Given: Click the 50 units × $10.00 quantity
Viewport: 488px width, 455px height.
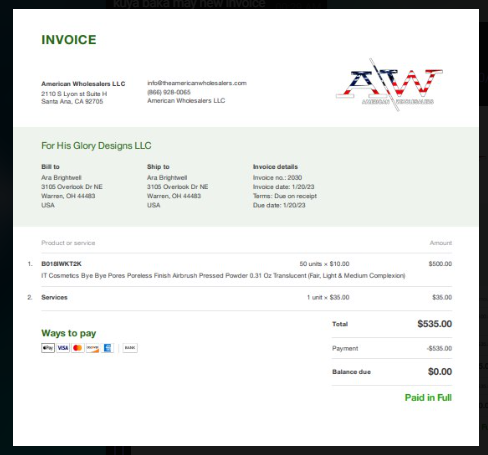Looking at the screenshot, I should coord(324,264).
